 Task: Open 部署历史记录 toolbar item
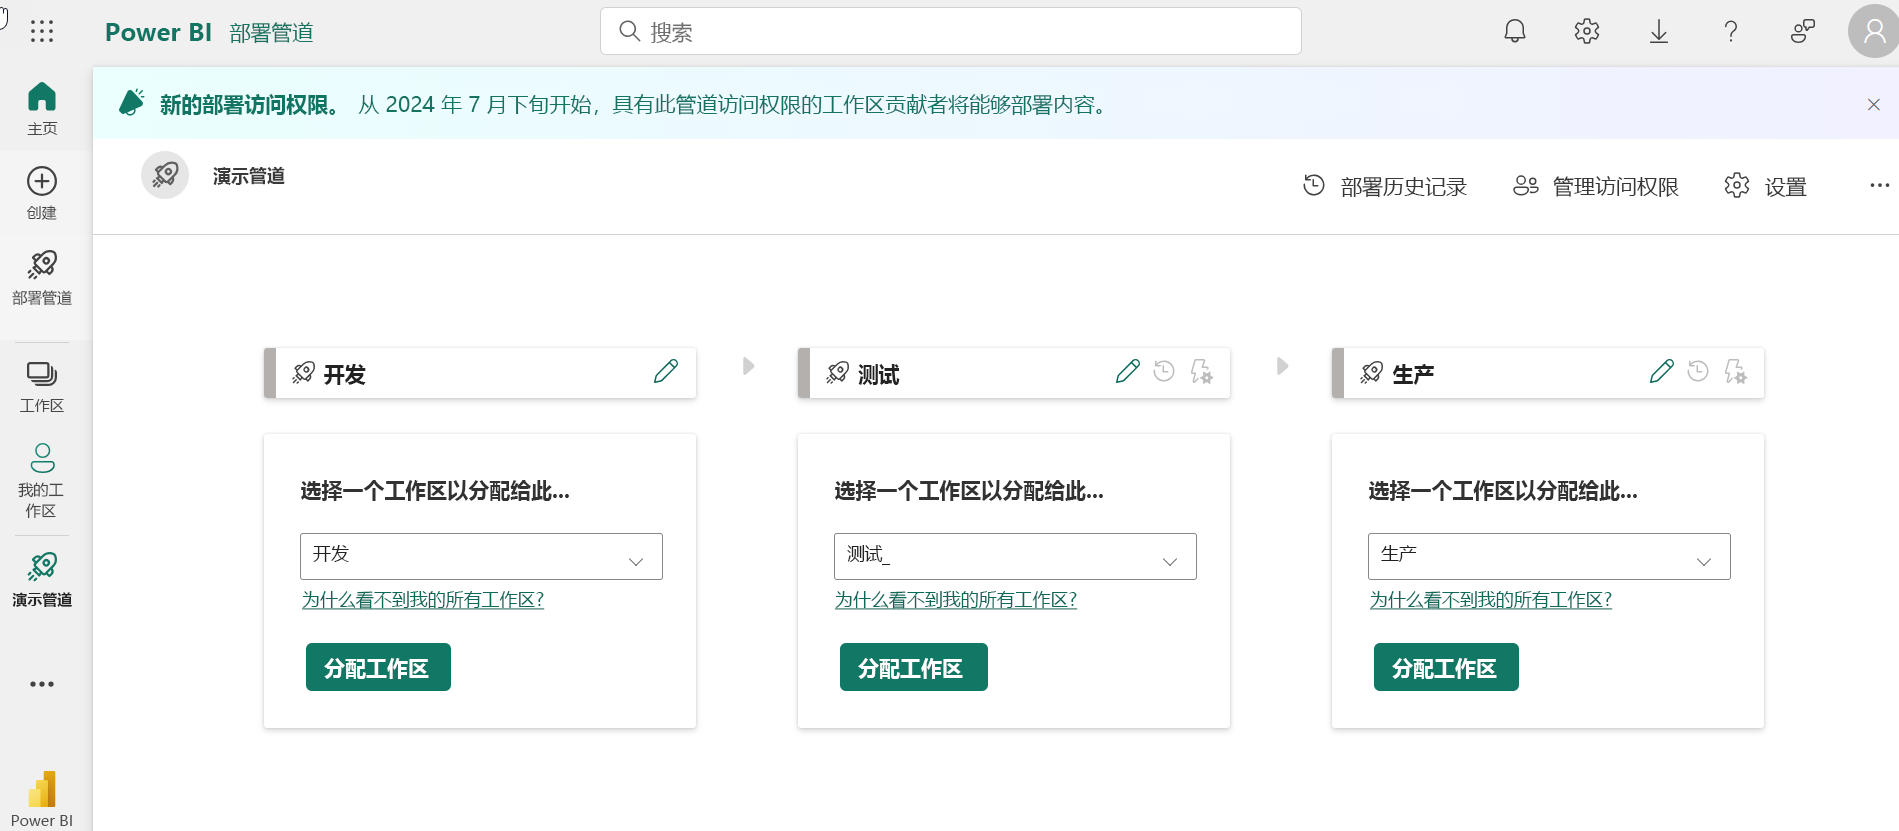1385,186
